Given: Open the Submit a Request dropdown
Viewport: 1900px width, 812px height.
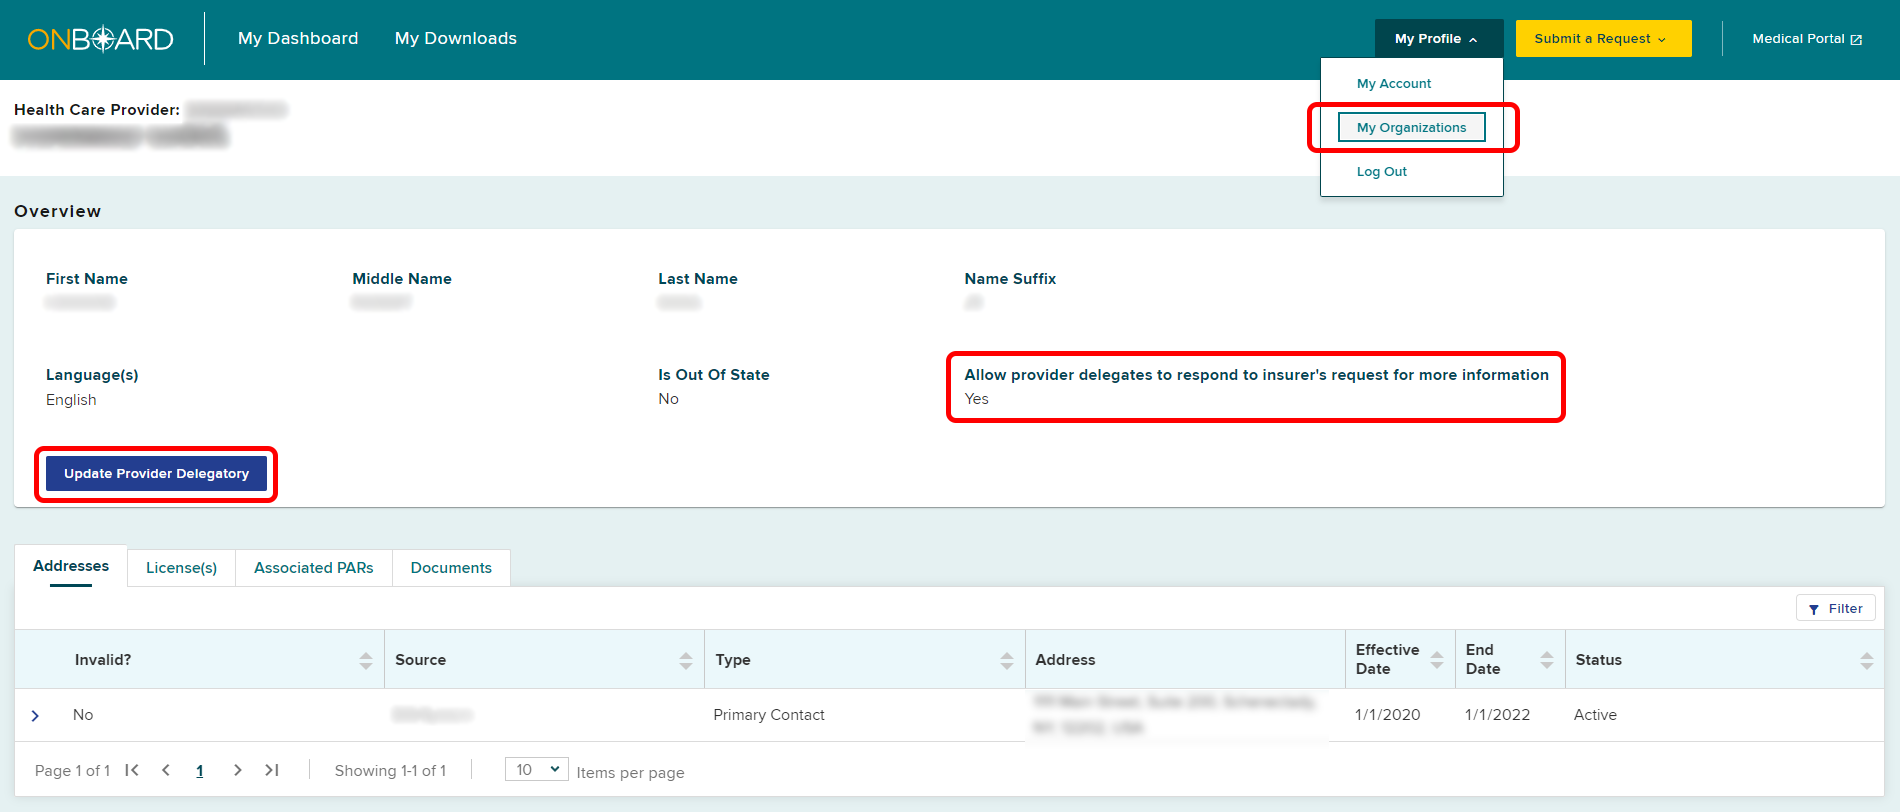Looking at the screenshot, I should pos(1602,39).
